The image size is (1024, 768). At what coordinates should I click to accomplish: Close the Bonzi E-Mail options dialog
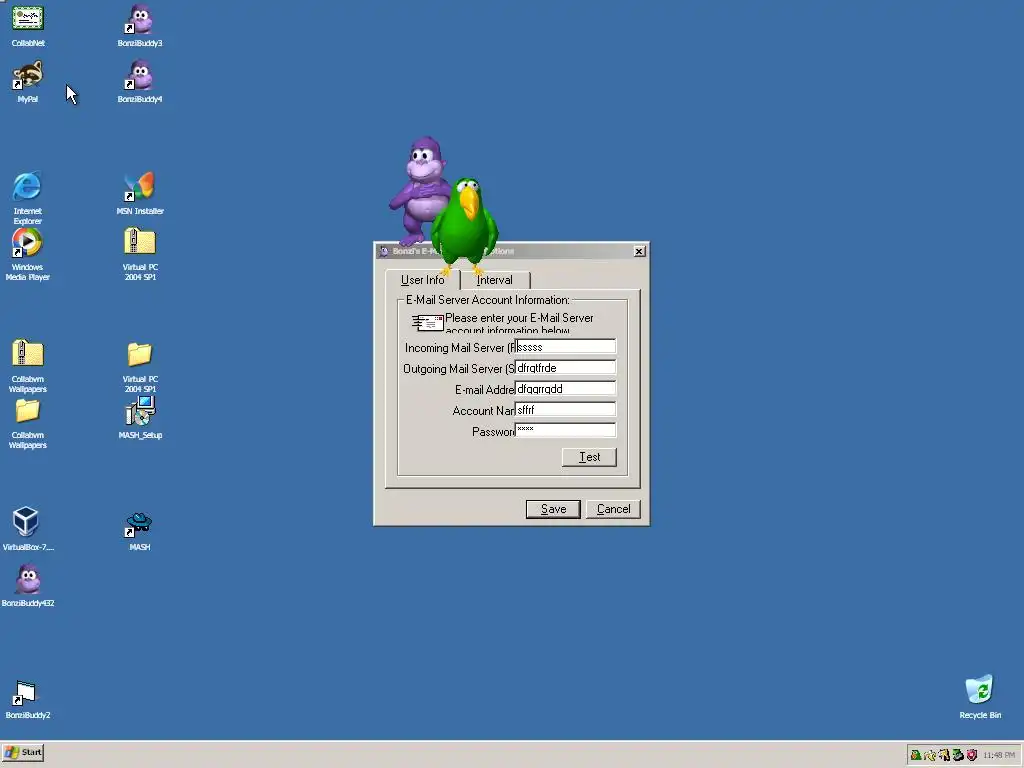(640, 251)
